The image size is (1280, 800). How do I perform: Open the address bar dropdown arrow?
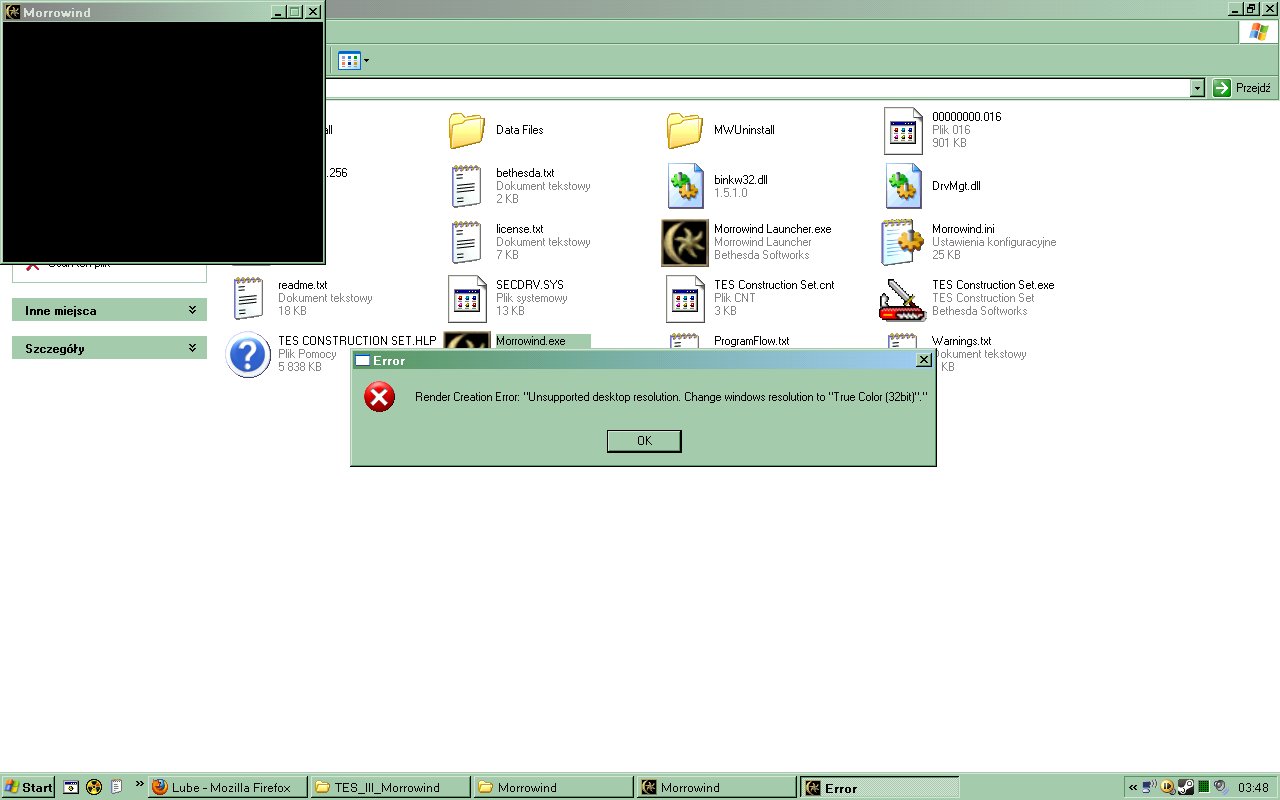[1197, 88]
